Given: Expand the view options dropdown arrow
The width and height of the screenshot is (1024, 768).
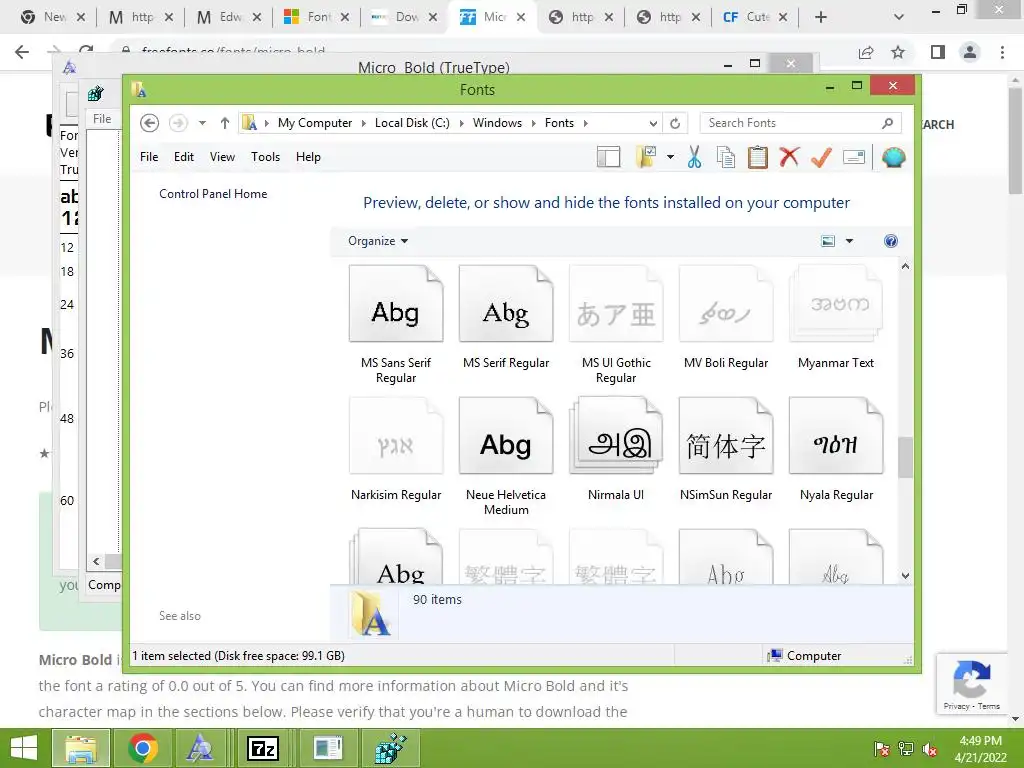Looking at the screenshot, I should tap(849, 241).
